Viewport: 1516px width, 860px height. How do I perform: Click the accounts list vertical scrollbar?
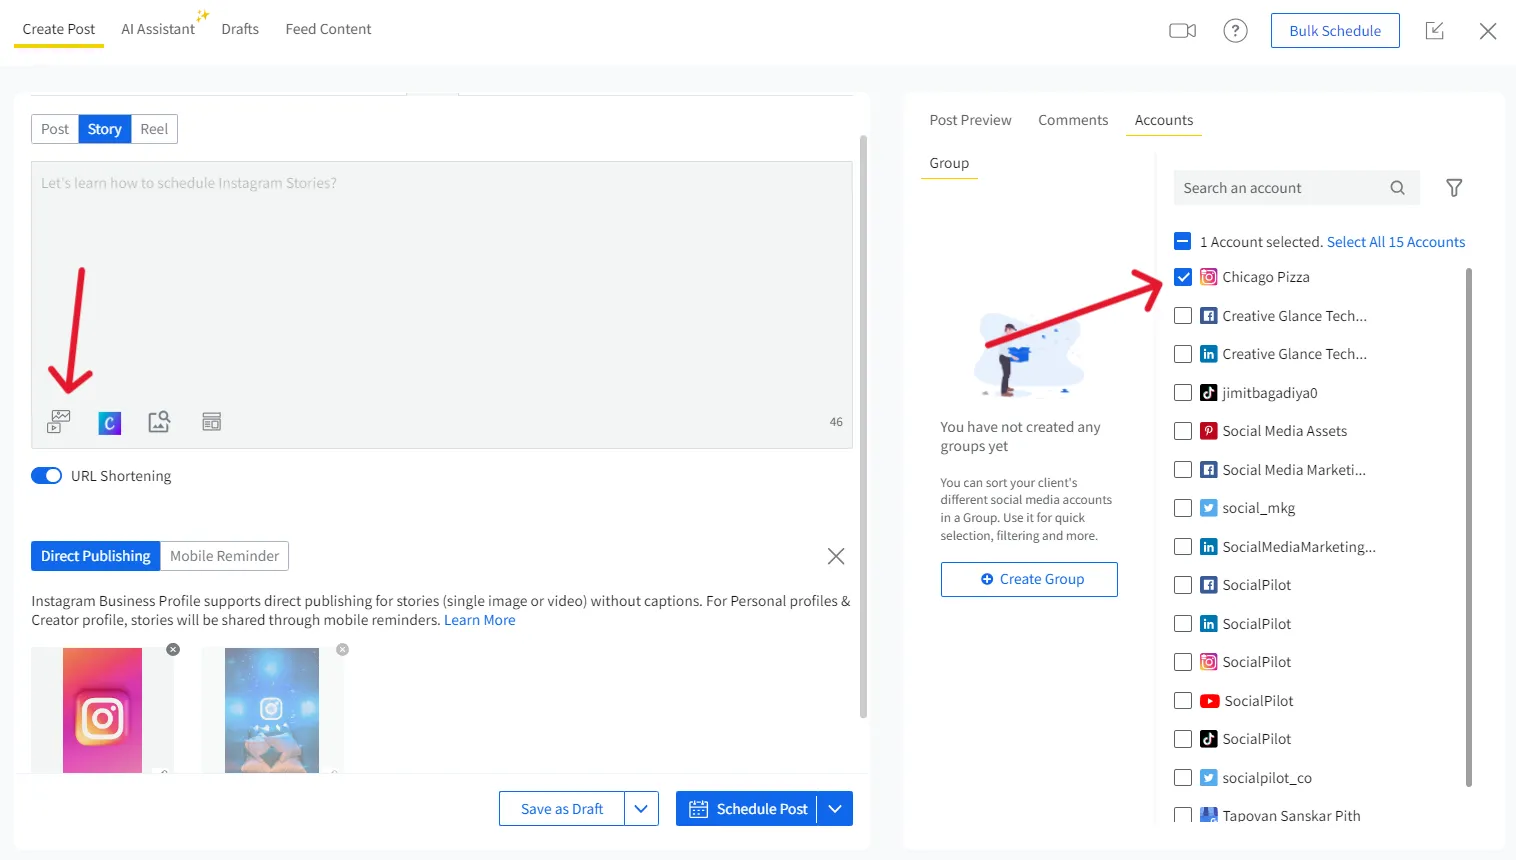[x=1468, y=527]
